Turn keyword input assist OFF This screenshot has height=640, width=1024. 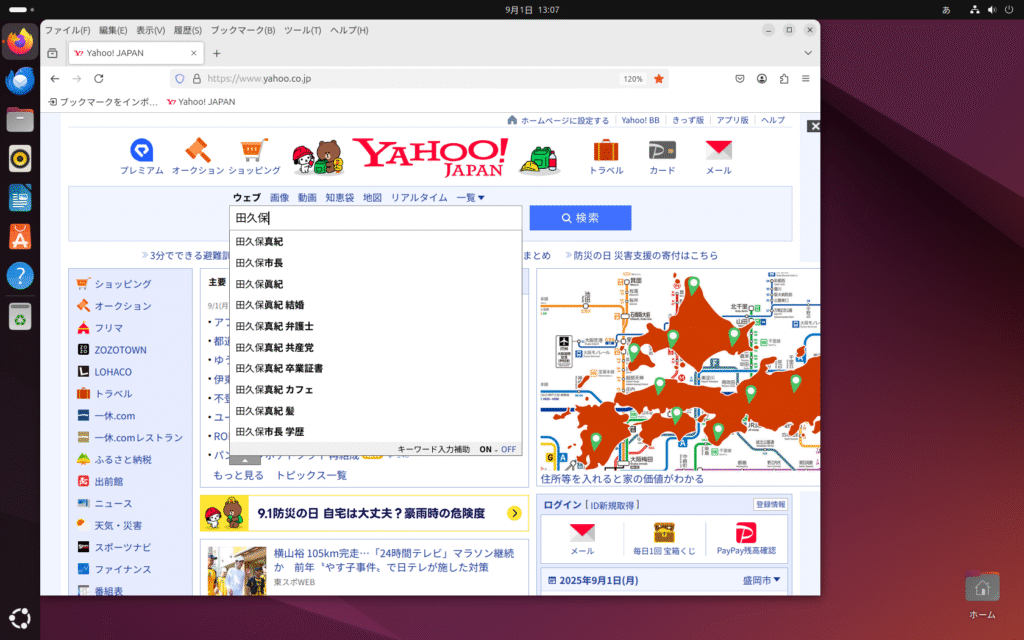[x=508, y=449]
